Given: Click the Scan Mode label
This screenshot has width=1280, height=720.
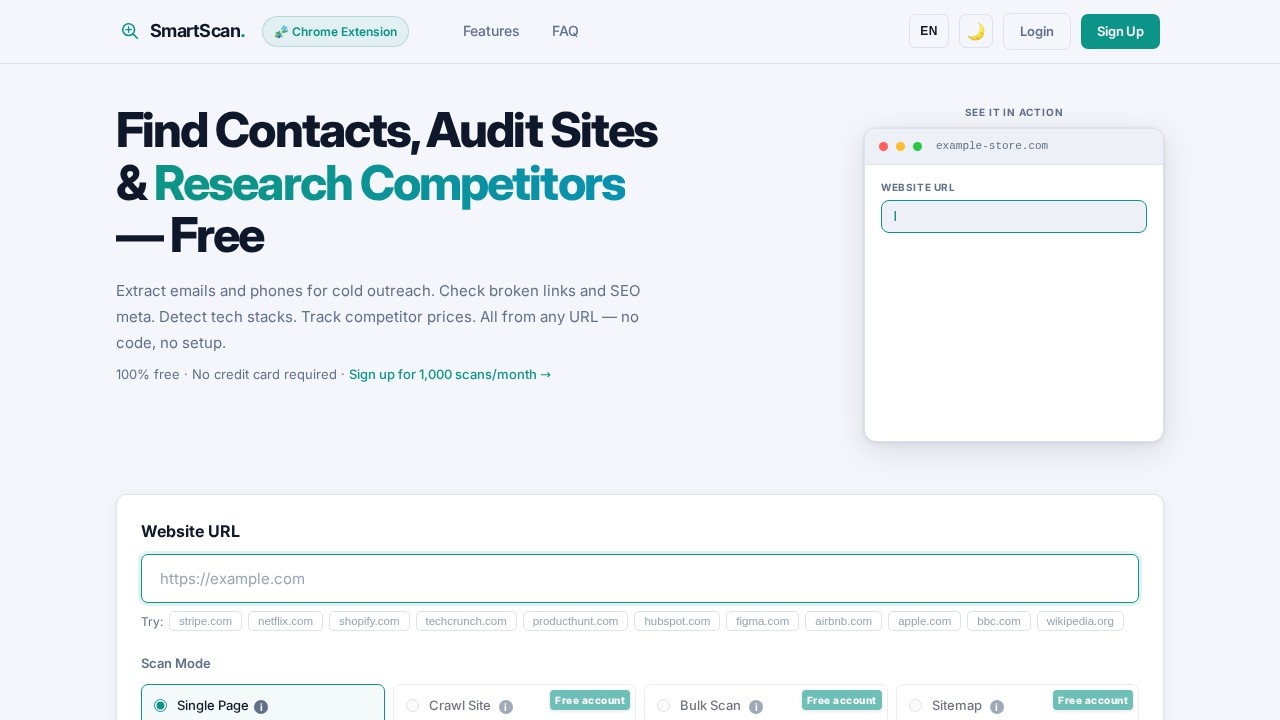Looking at the screenshot, I should tap(176, 663).
